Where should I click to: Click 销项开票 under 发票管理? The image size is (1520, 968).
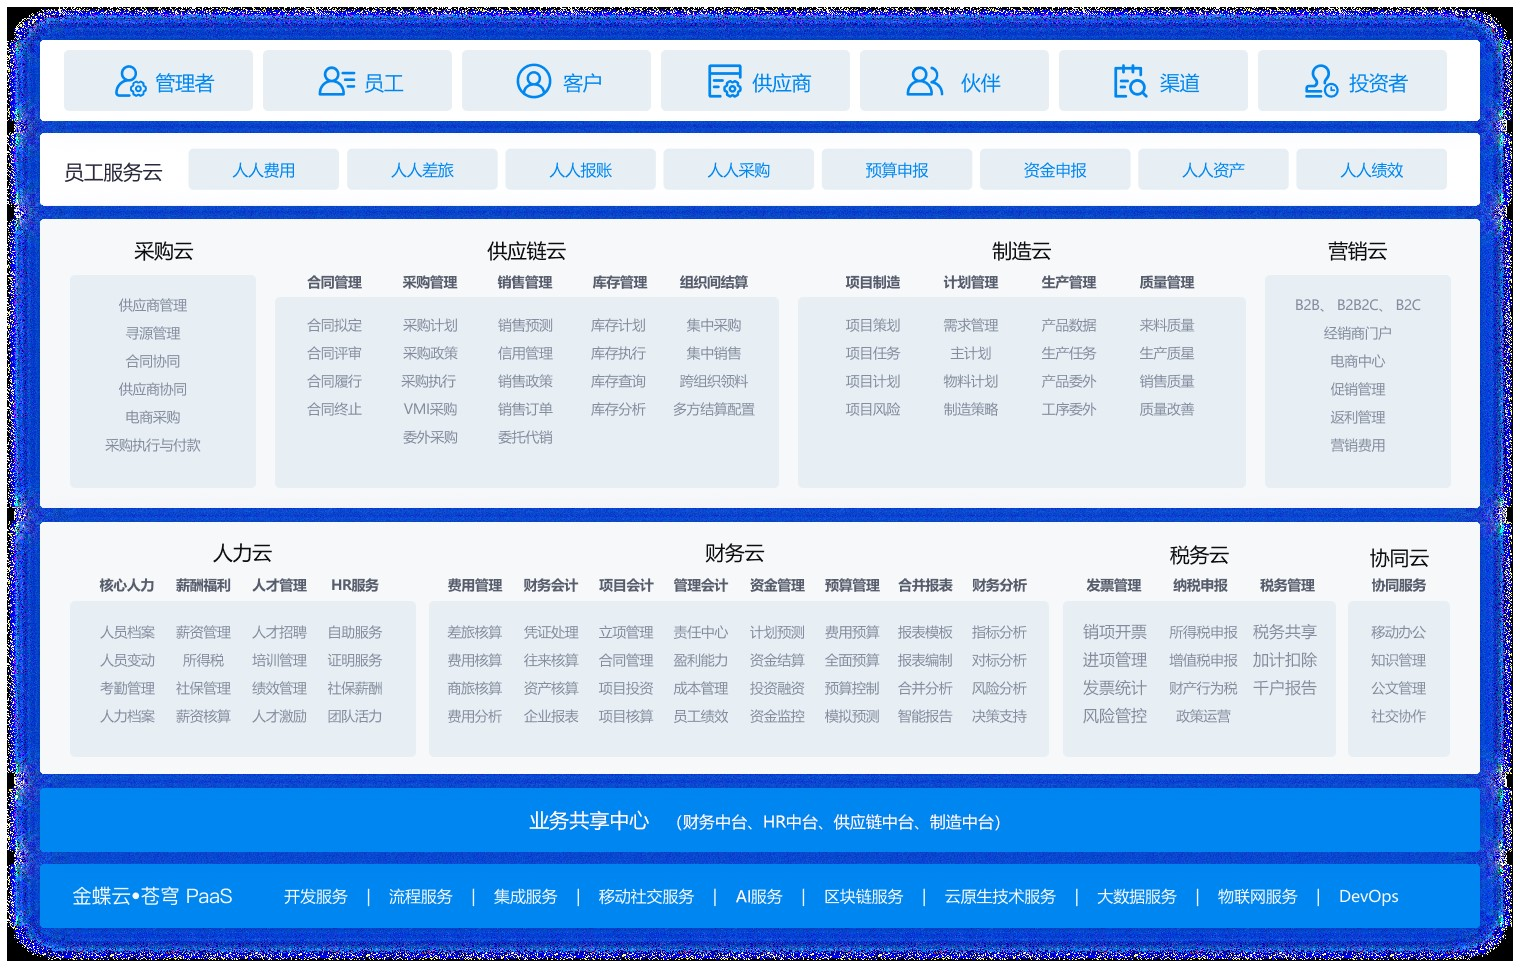[x=1115, y=632]
